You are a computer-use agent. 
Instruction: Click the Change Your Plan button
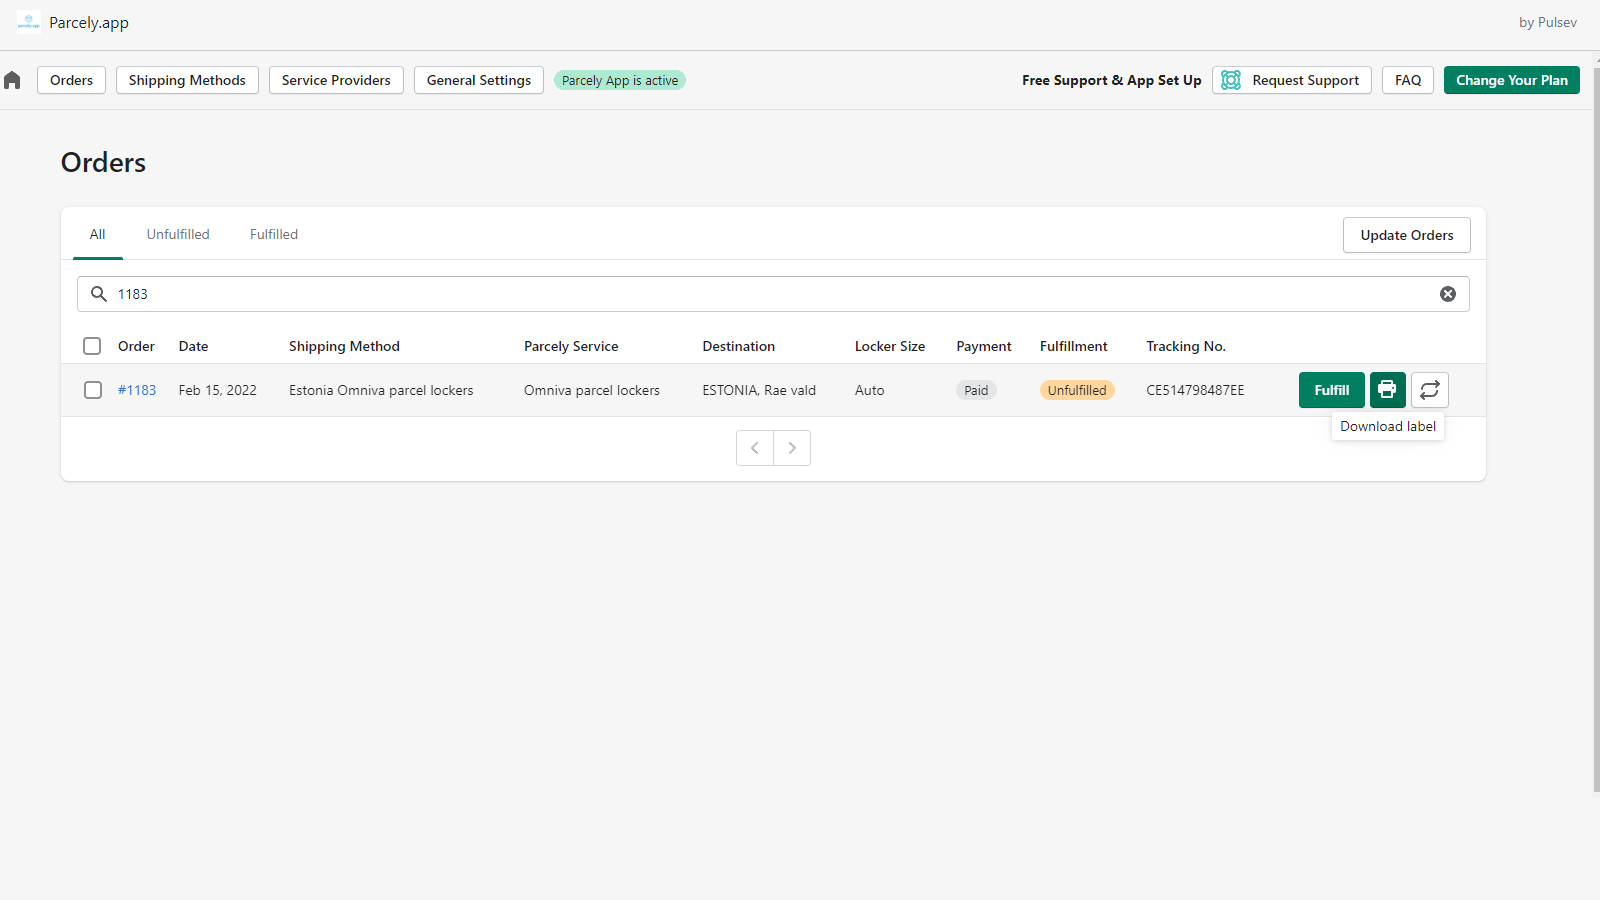pyautogui.click(x=1511, y=80)
